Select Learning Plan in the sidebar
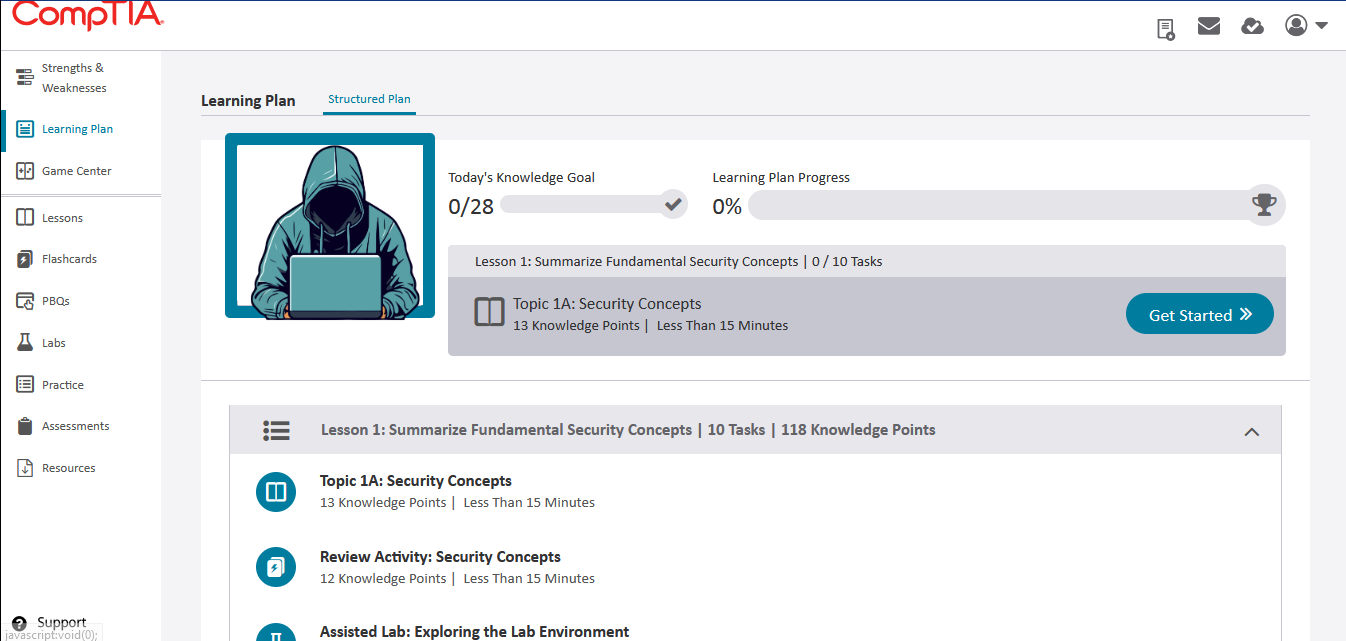The width and height of the screenshot is (1346, 641). pyautogui.click(x=77, y=128)
